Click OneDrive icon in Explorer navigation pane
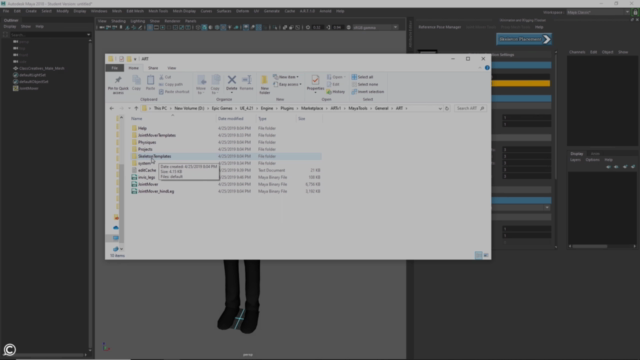Screen dimensions: 640x360 [116, 227]
